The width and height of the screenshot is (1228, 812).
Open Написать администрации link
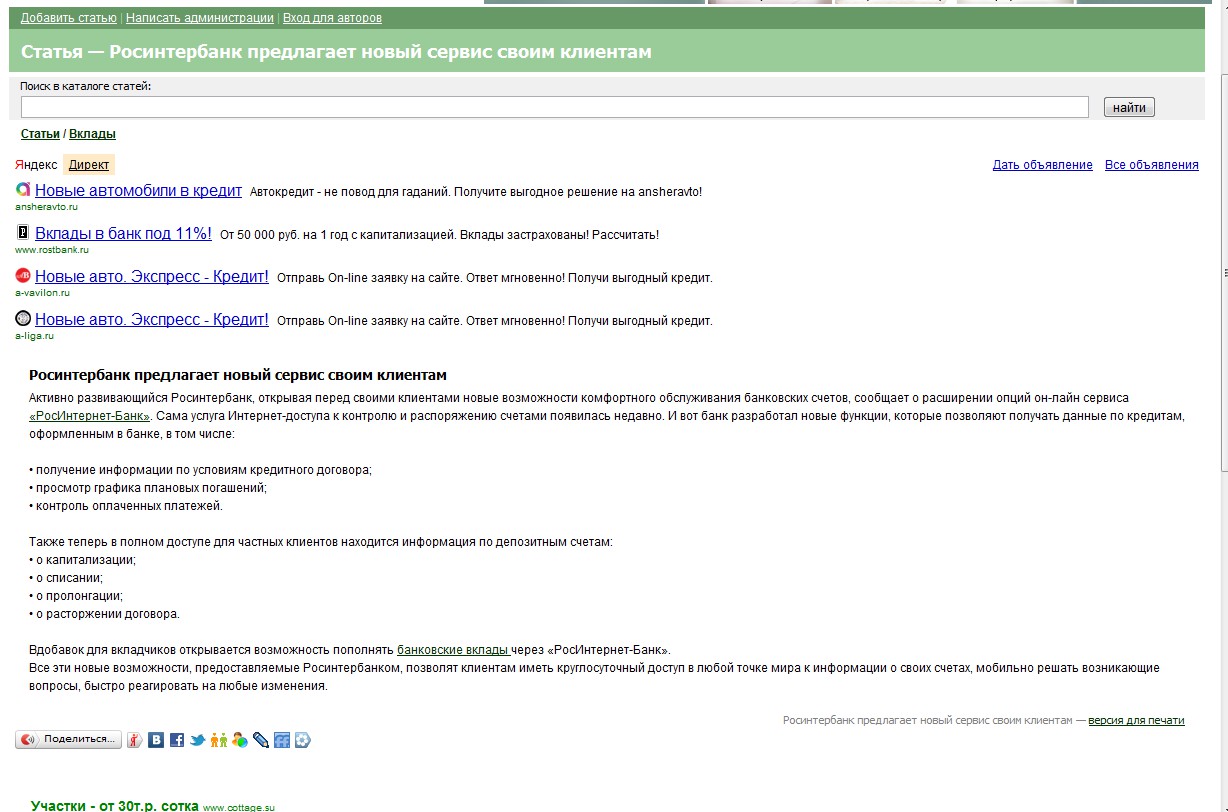point(200,18)
